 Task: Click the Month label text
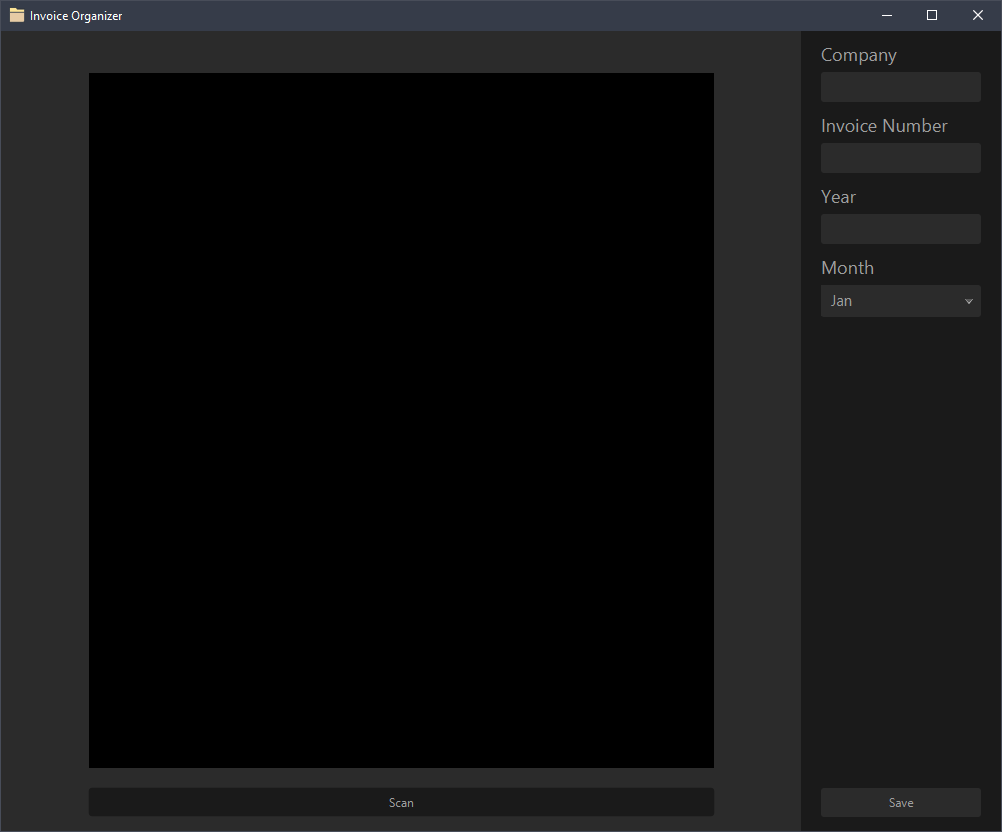(x=847, y=268)
